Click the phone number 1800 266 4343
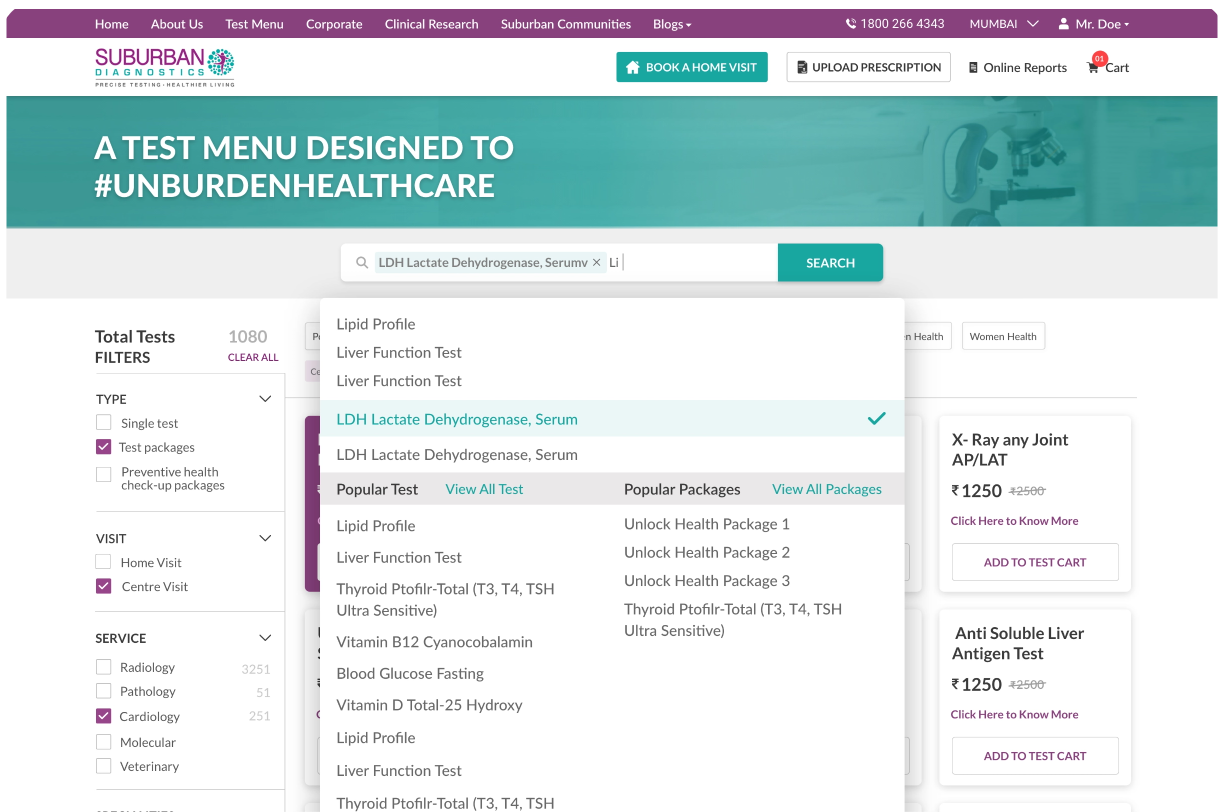 [x=902, y=24]
